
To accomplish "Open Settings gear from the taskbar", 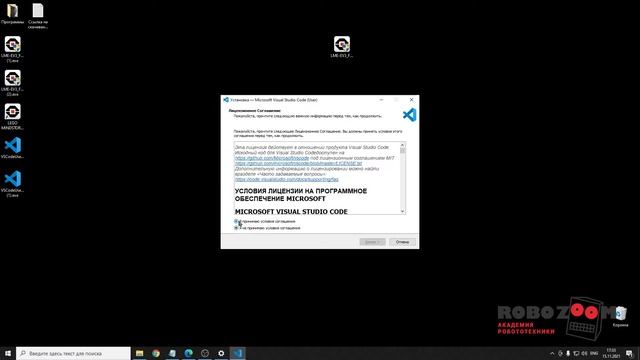I will coord(221,353).
